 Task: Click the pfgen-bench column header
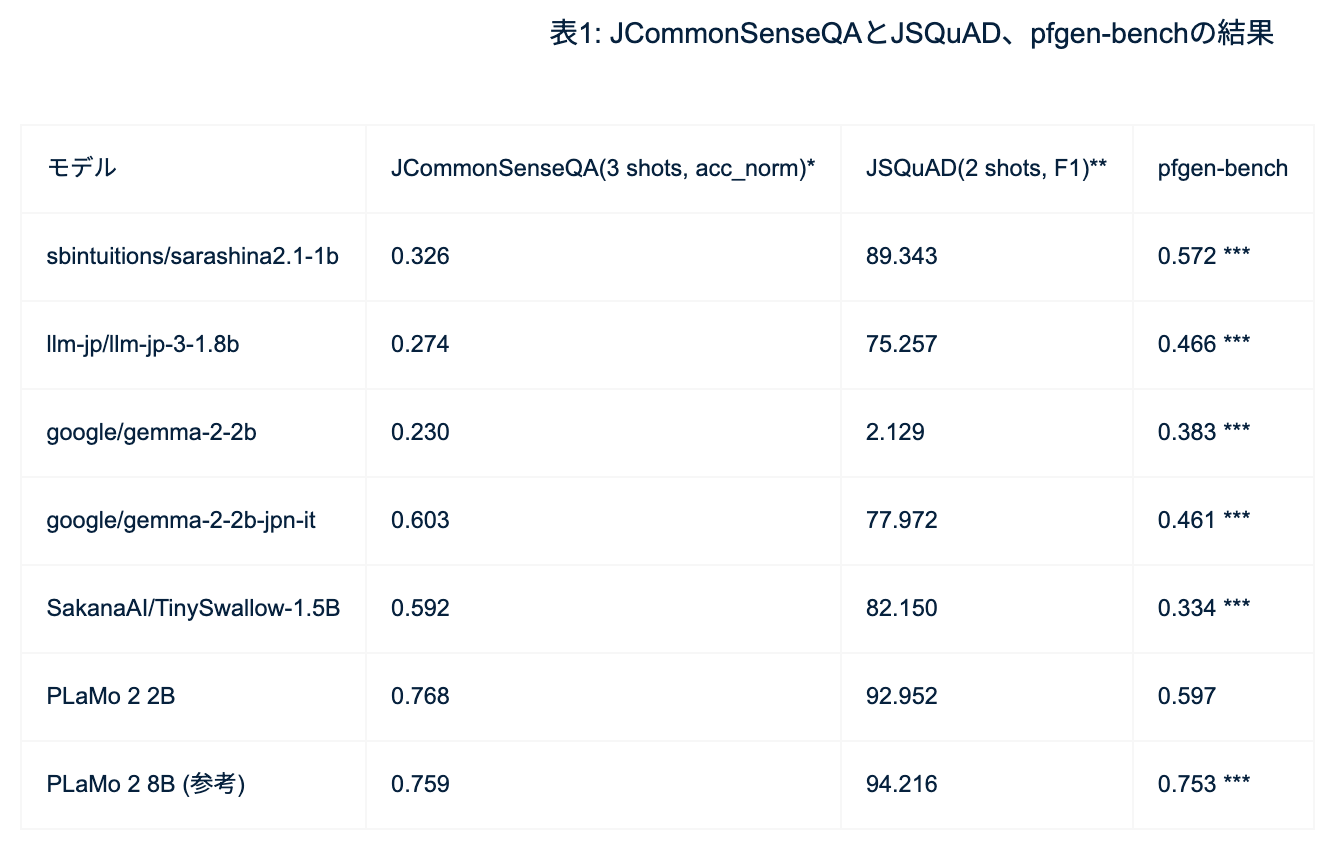coord(1223,168)
